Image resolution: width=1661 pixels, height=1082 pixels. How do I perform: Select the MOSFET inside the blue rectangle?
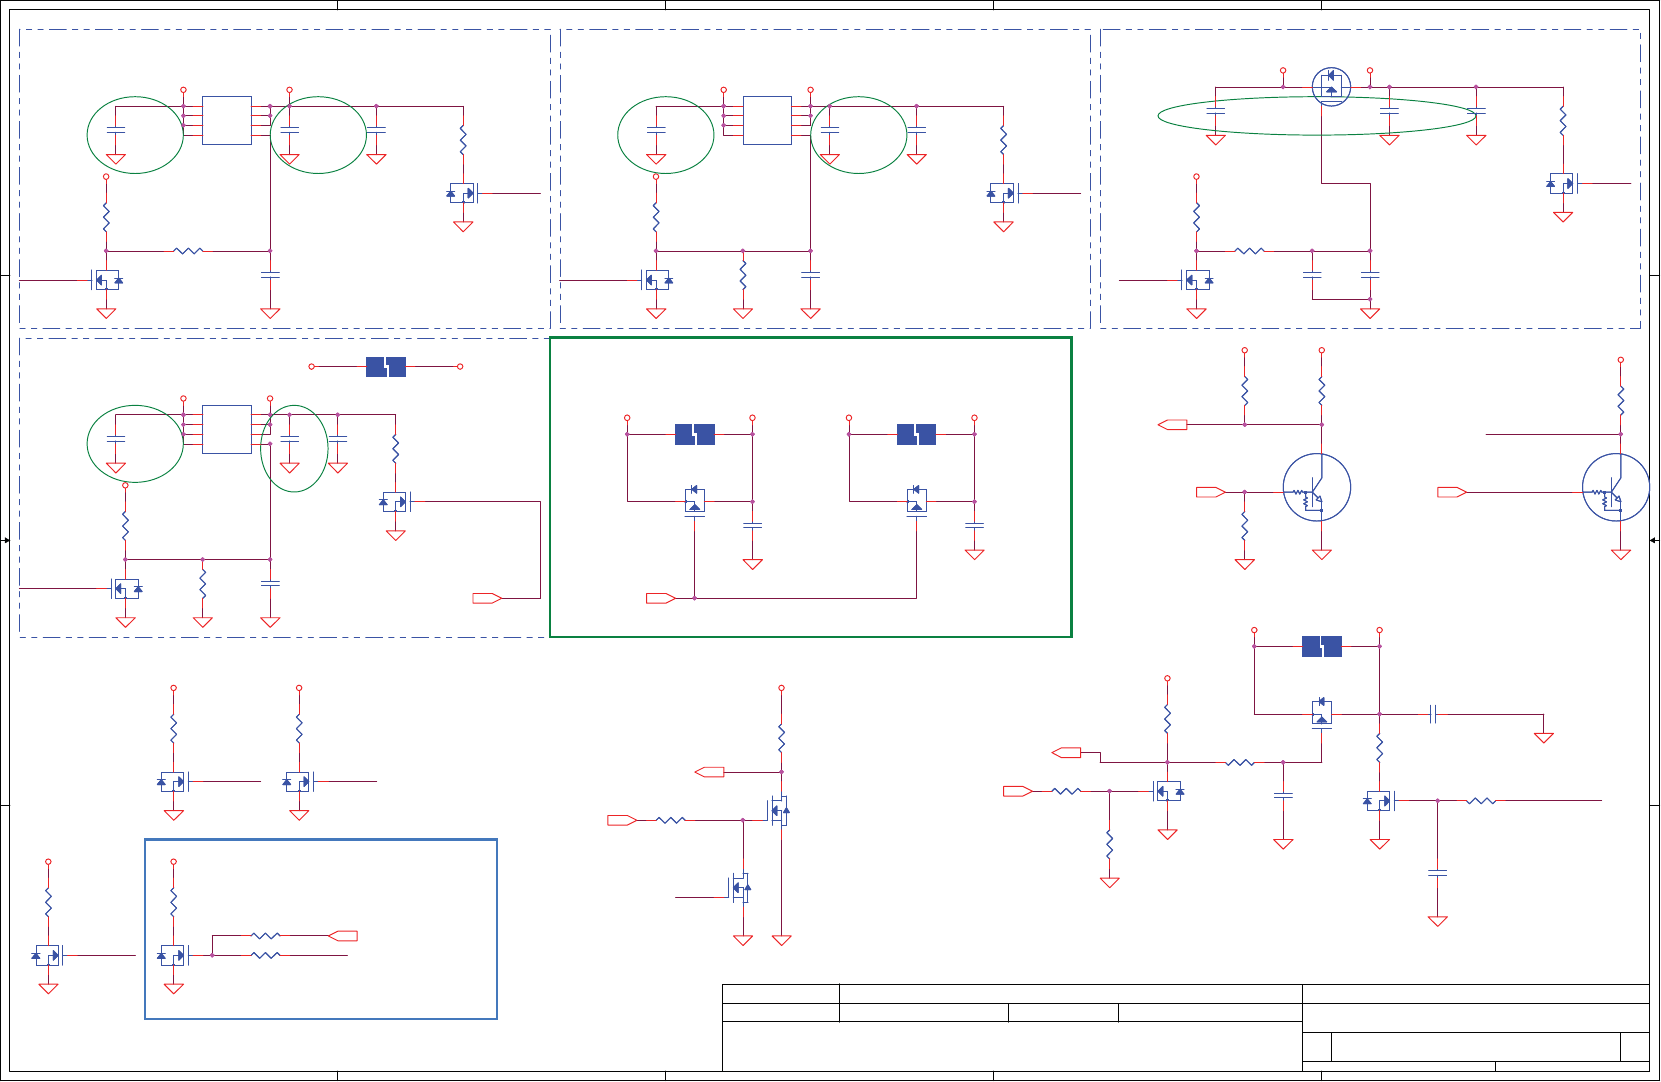tap(173, 955)
